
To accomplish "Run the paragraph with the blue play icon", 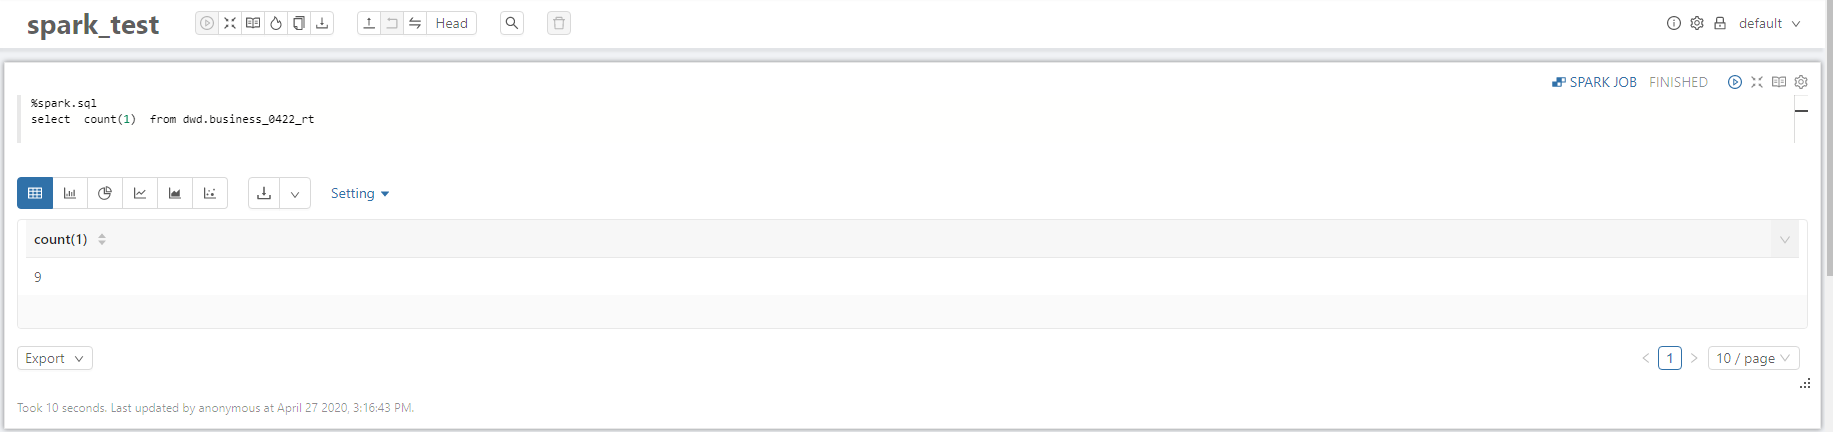I will [1735, 82].
